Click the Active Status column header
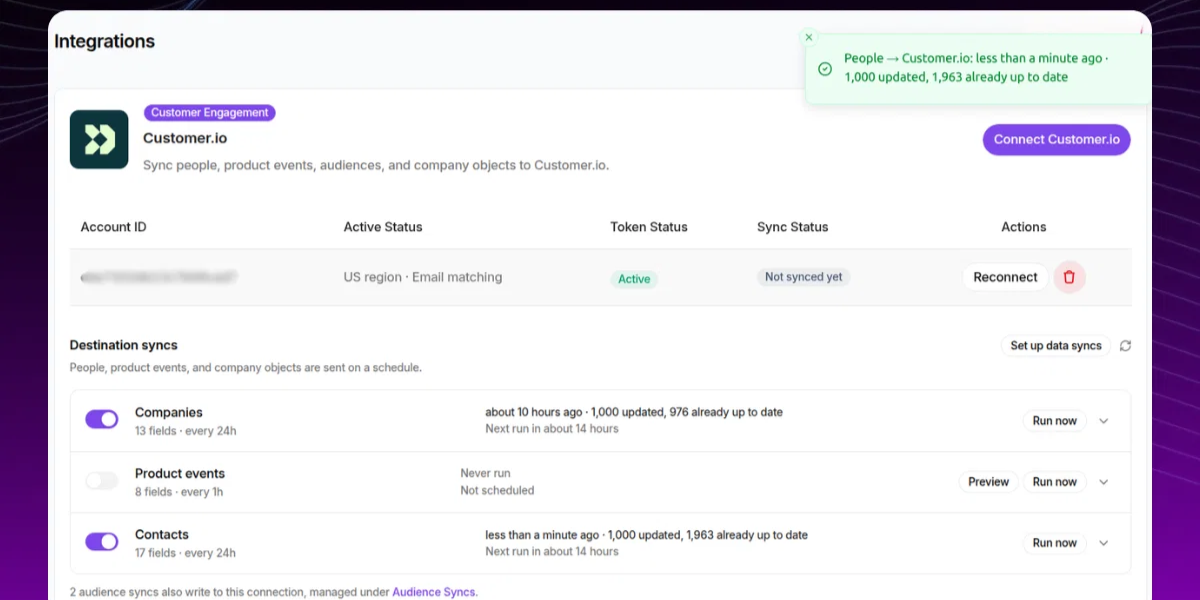The image size is (1200, 600). tap(383, 227)
